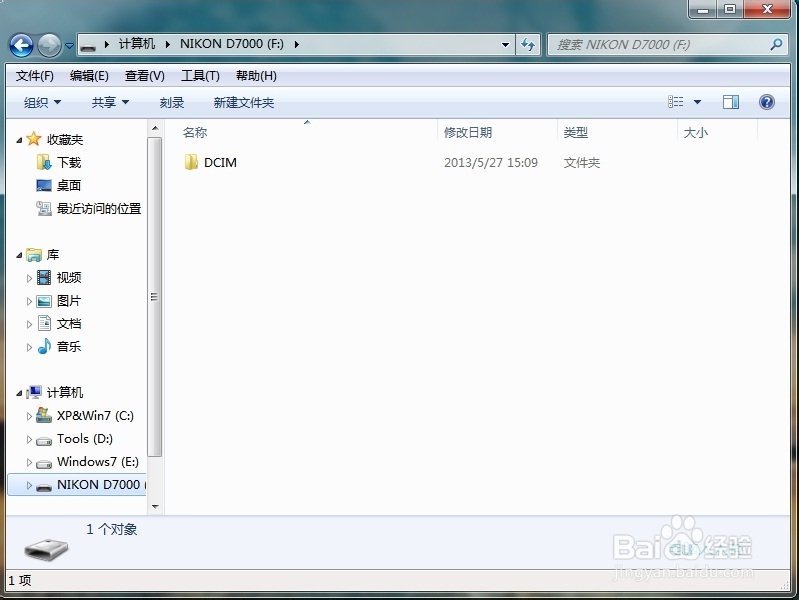The image size is (799, 600).
Task: Open the 工具(T) menu
Action: coord(200,76)
